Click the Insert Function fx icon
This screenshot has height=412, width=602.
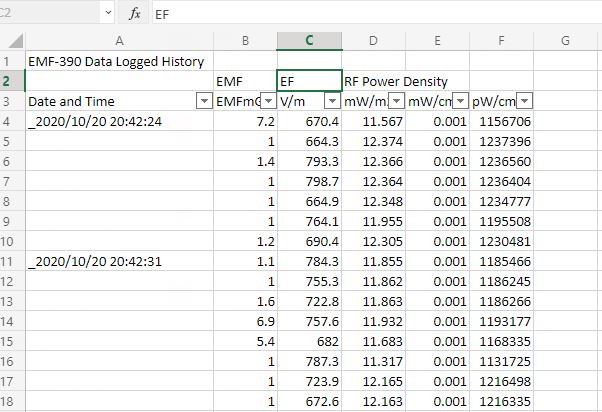pos(134,14)
